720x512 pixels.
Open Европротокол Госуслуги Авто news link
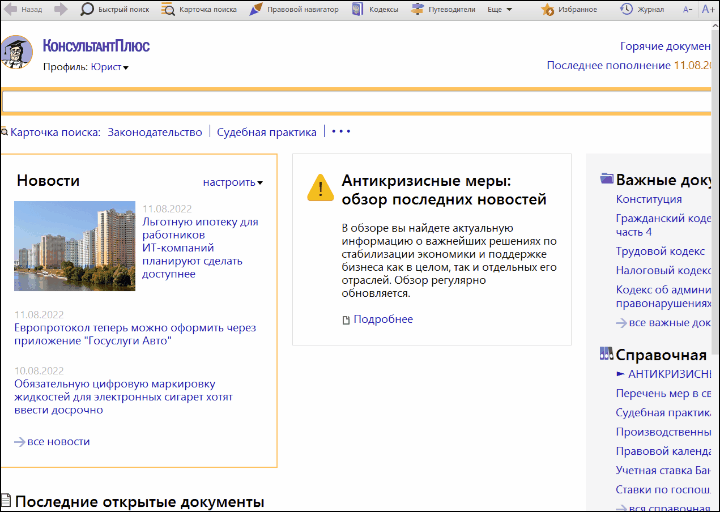pos(135,334)
